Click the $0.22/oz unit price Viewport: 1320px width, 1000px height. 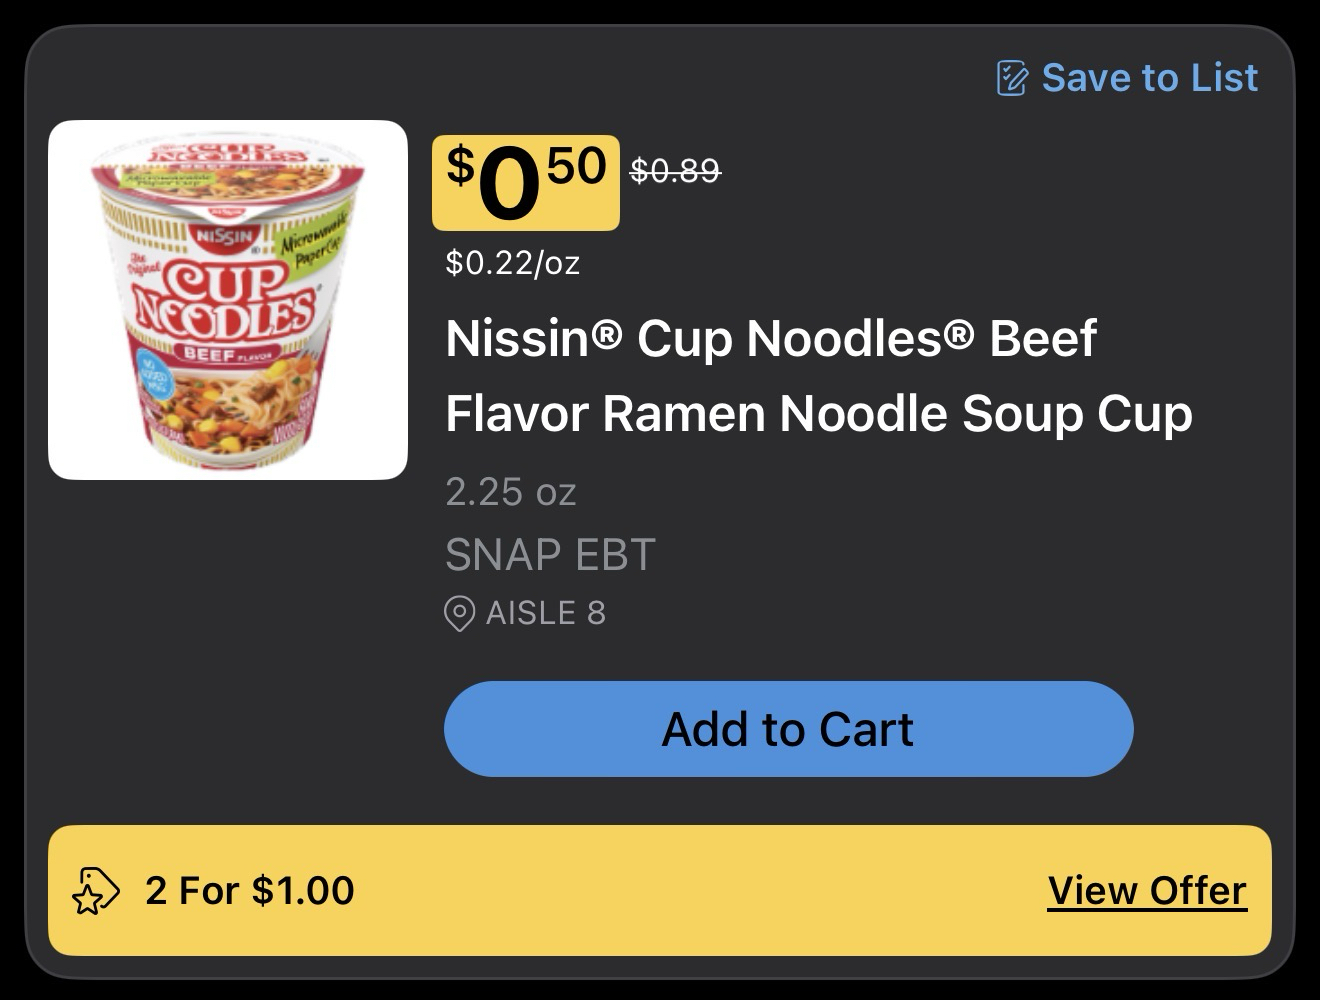click(512, 263)
